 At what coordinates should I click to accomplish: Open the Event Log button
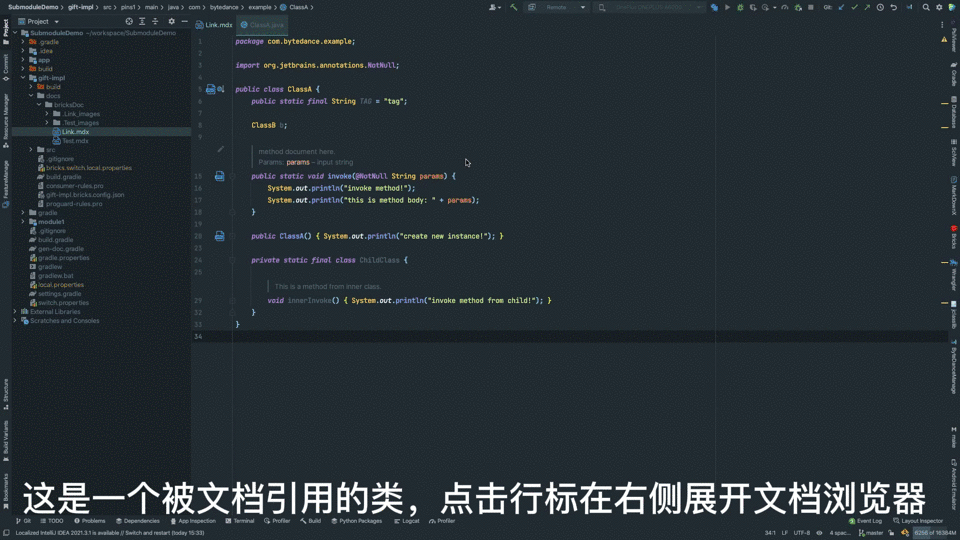[x=865, y=521]
